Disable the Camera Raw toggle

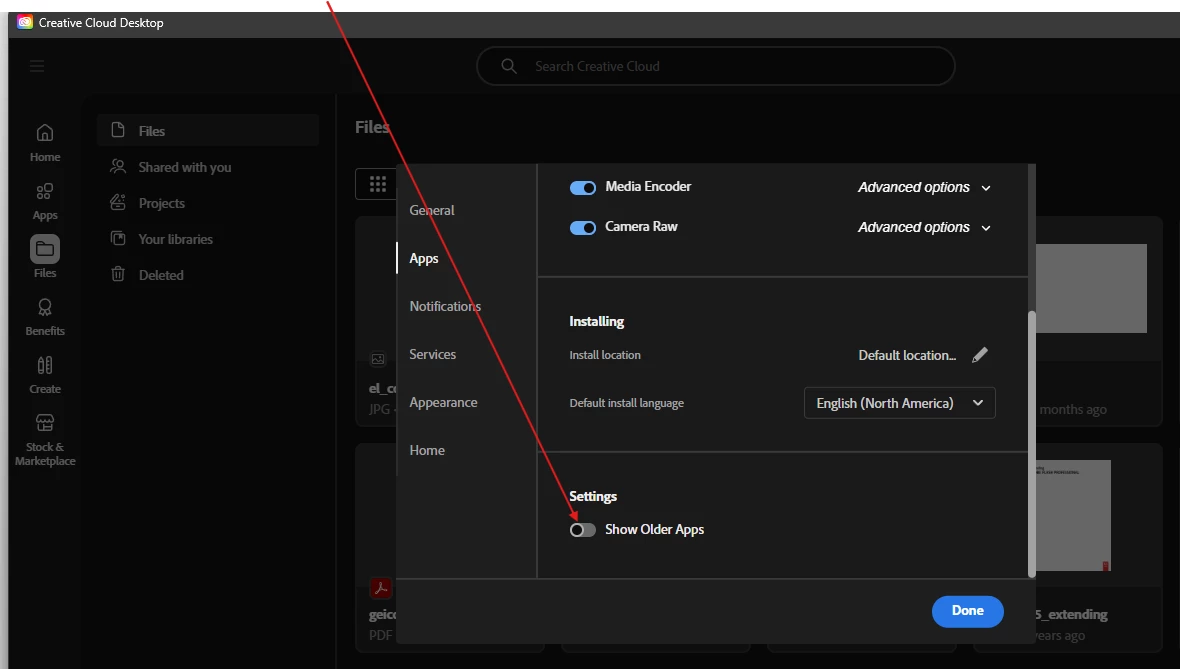pos(582,227)
